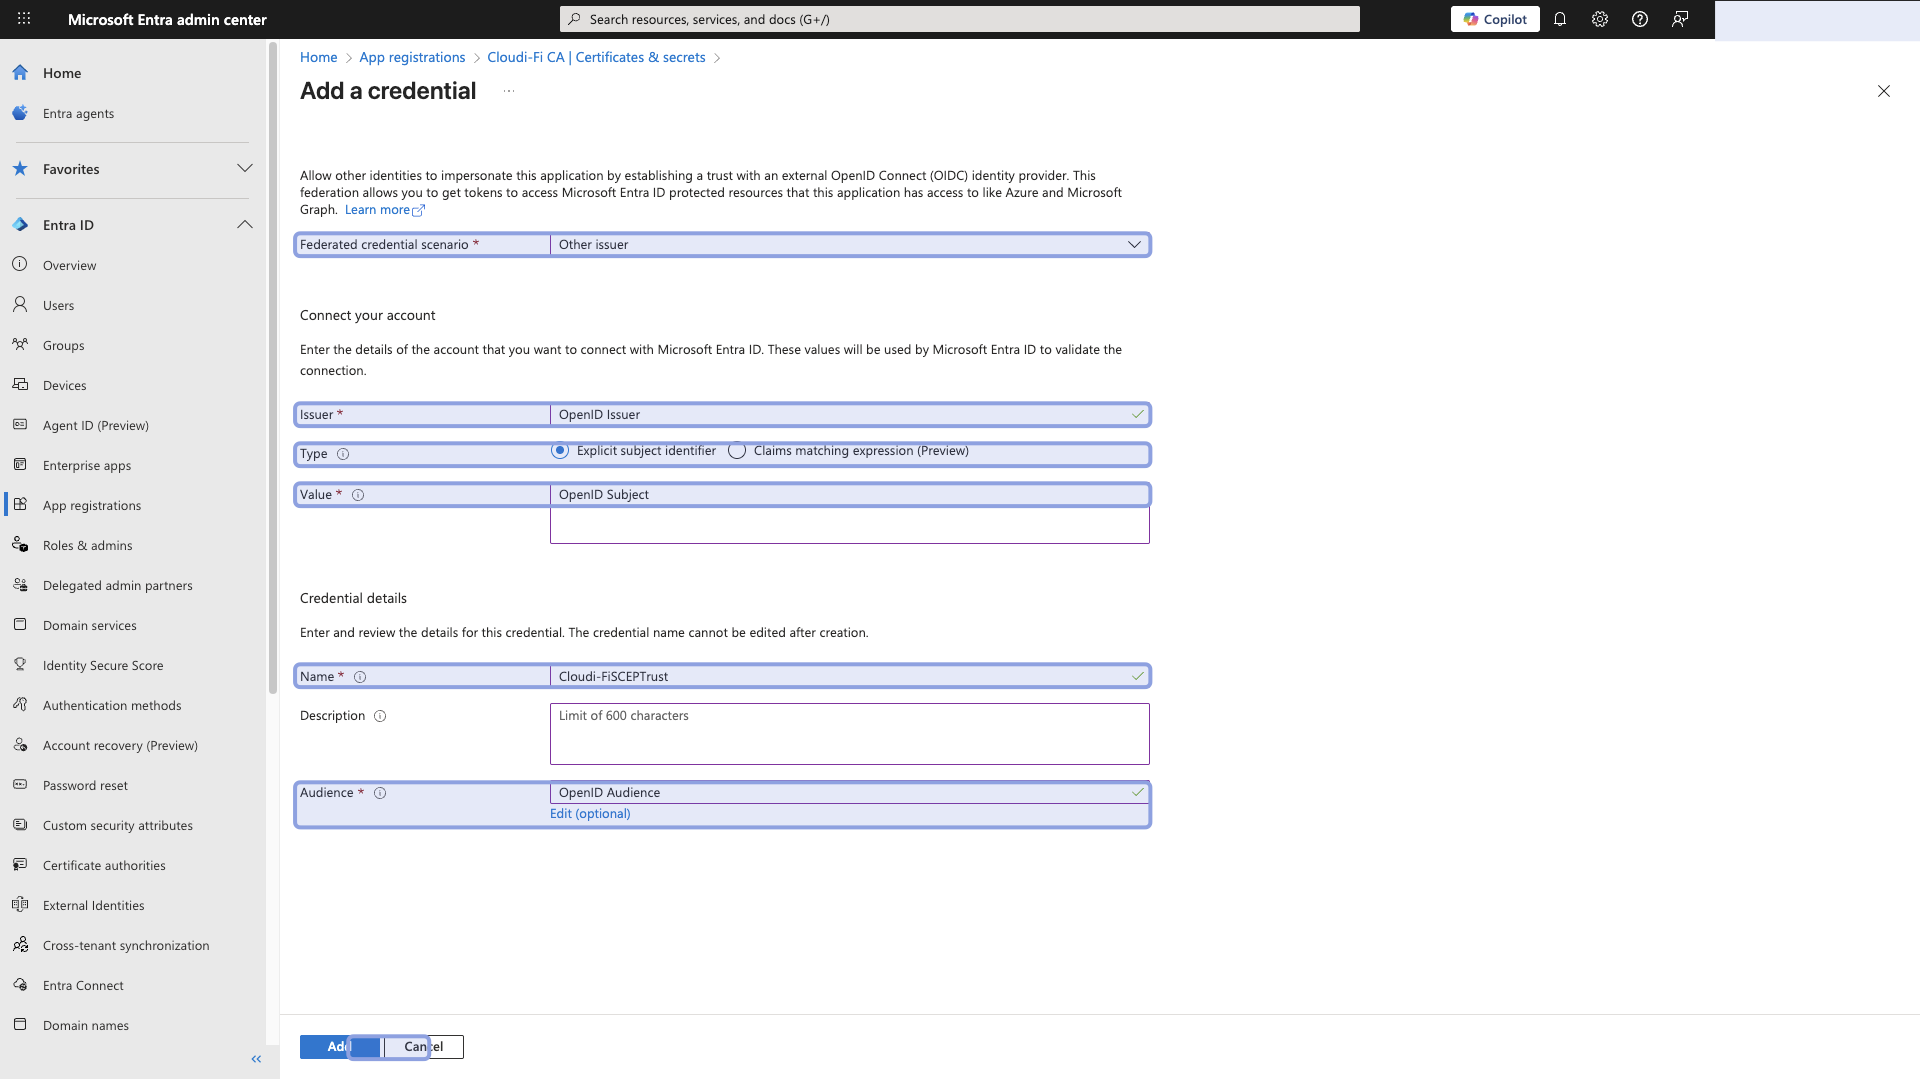Screen dimensions: 1920x1080
Task: Open Authentication methods in the sidebar
Action: (111, 705)
